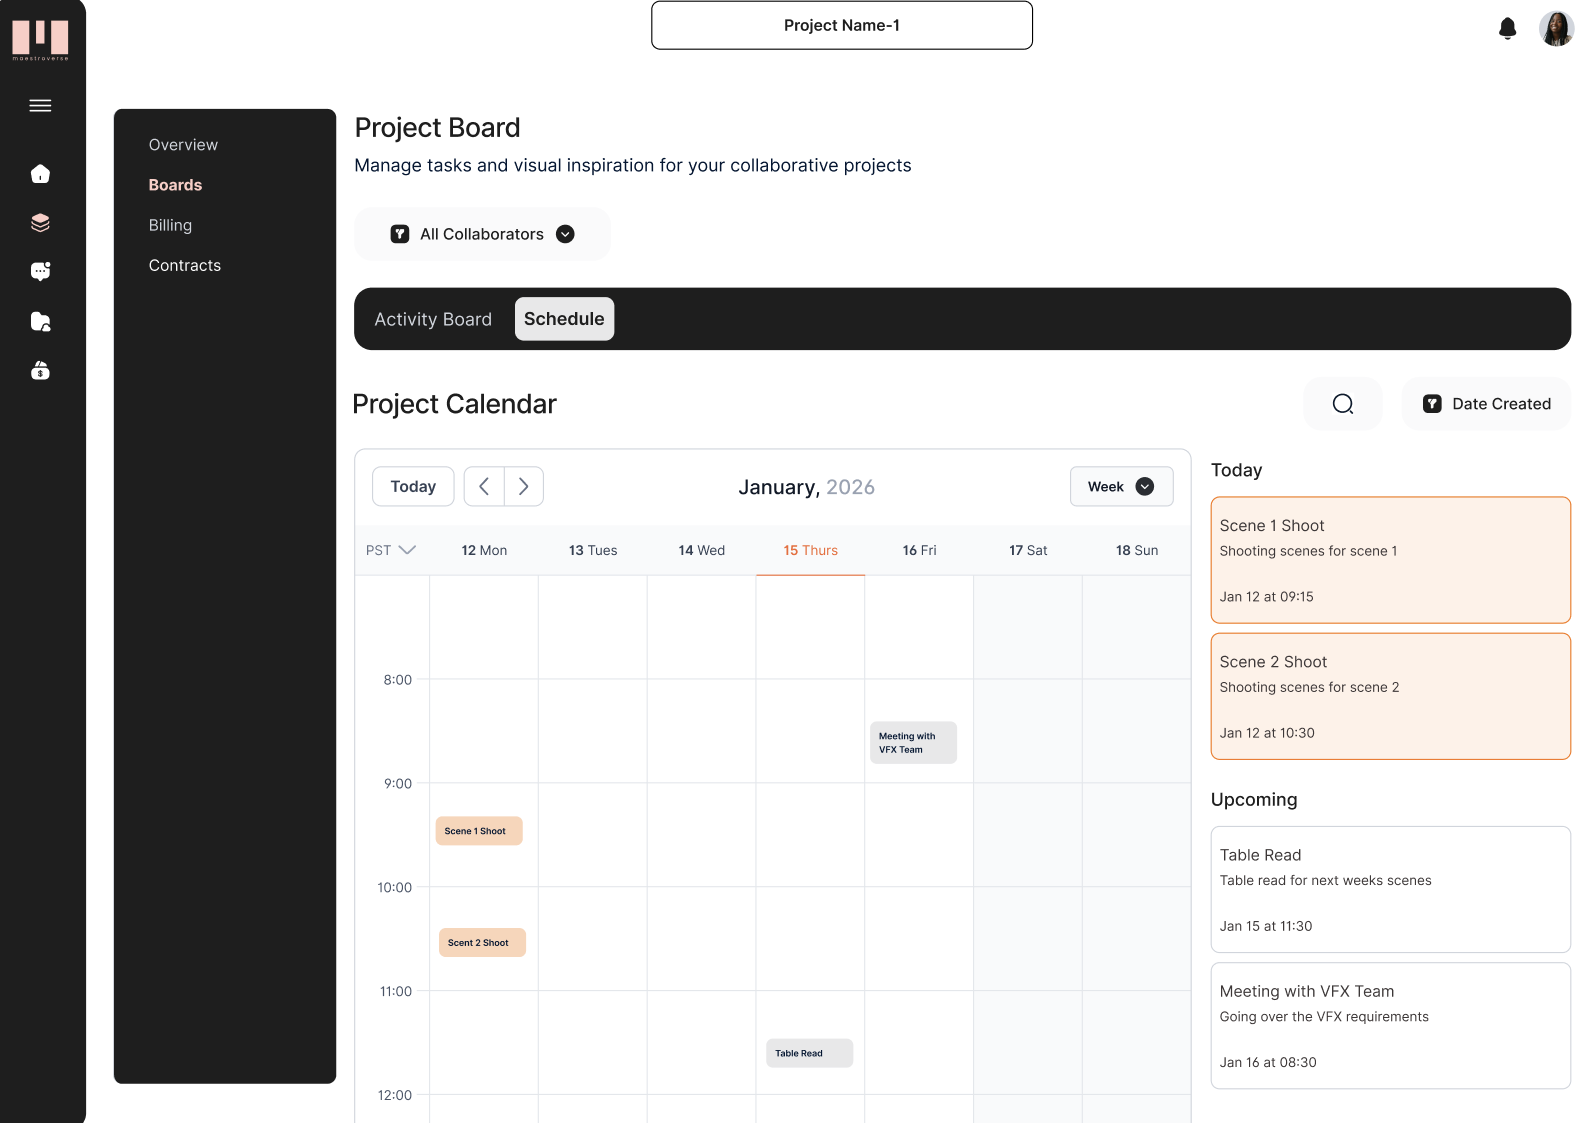
Task: Open the Week view dropdown
Action: point(1120,487)
